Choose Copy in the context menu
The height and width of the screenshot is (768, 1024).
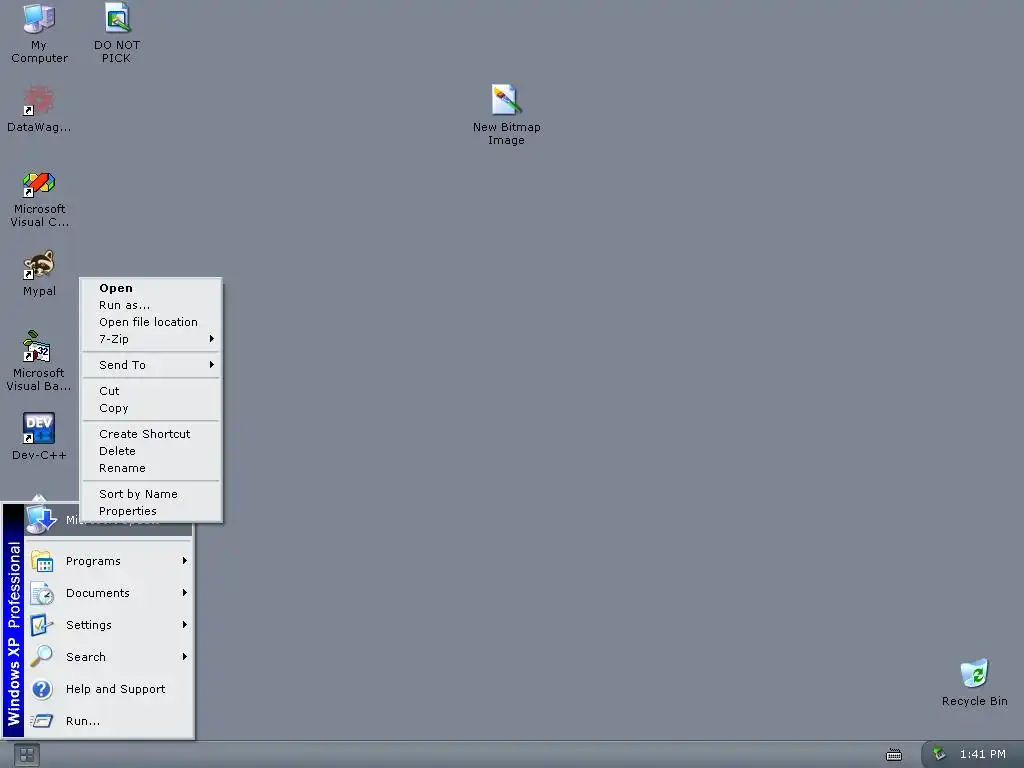[x=151, y=408]
